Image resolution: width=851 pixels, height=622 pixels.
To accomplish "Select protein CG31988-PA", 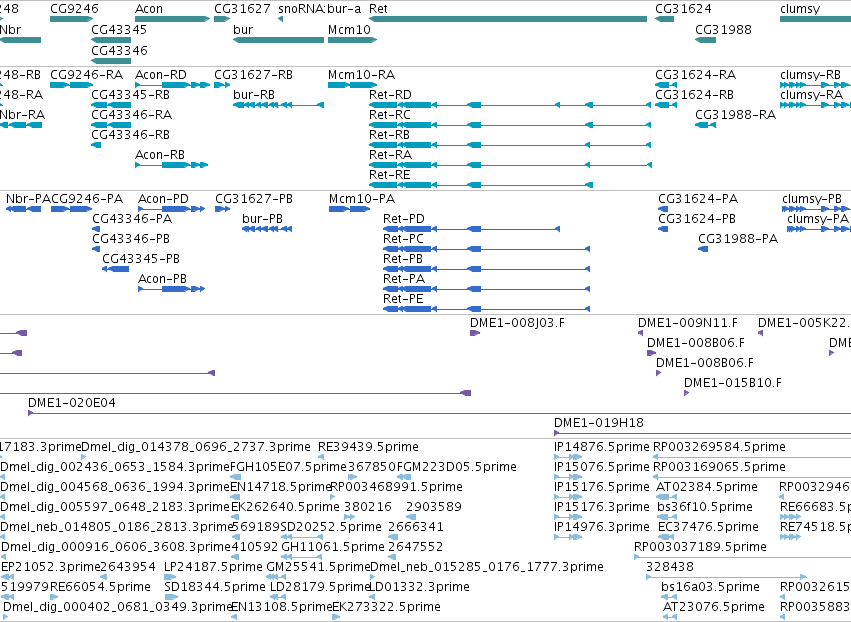I will pos(738,239).
